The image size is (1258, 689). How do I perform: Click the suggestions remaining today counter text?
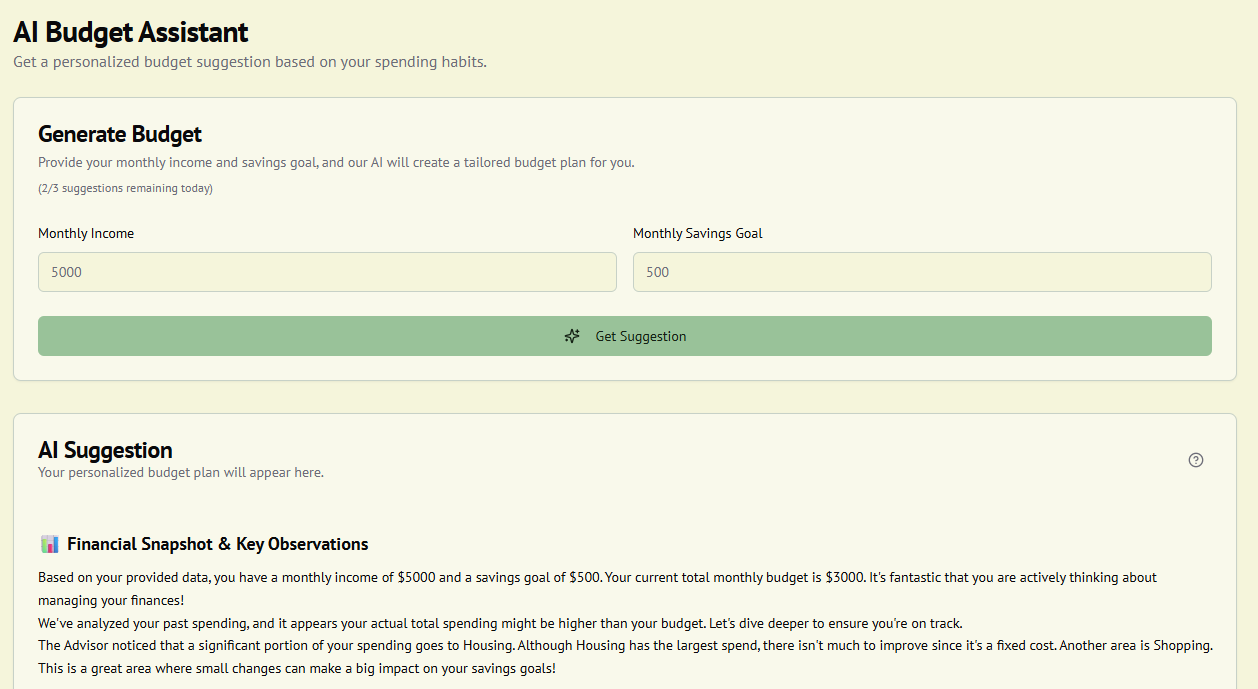point(125,188)
